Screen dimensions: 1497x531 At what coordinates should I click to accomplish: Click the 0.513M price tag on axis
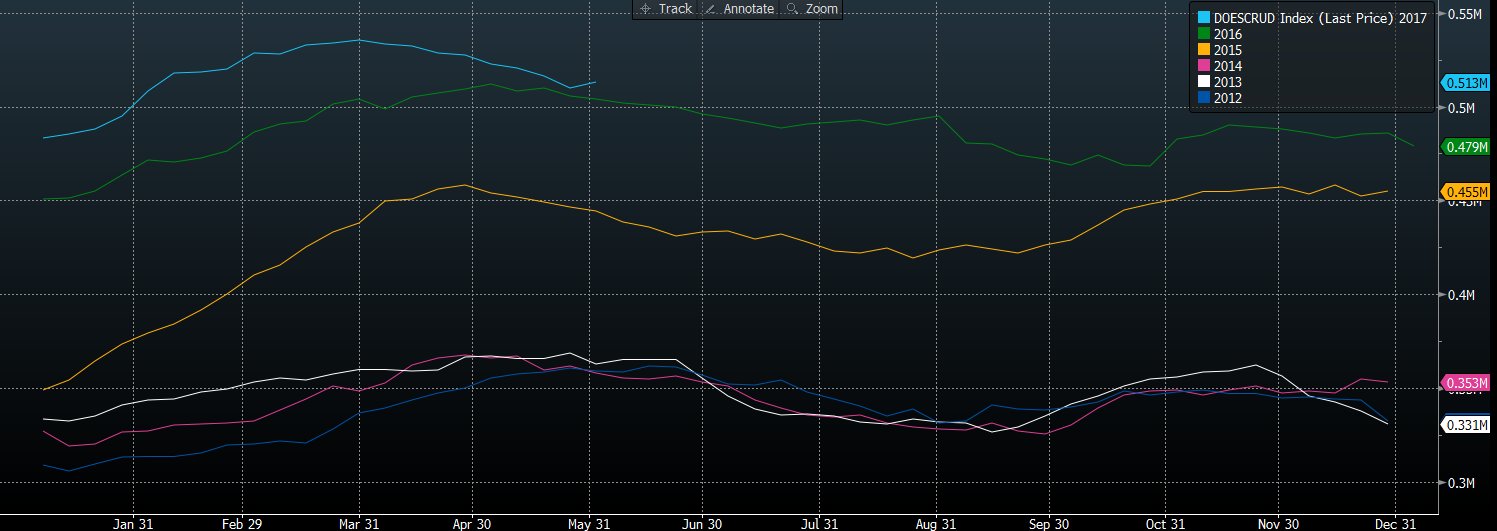[x=1466, y=84]
